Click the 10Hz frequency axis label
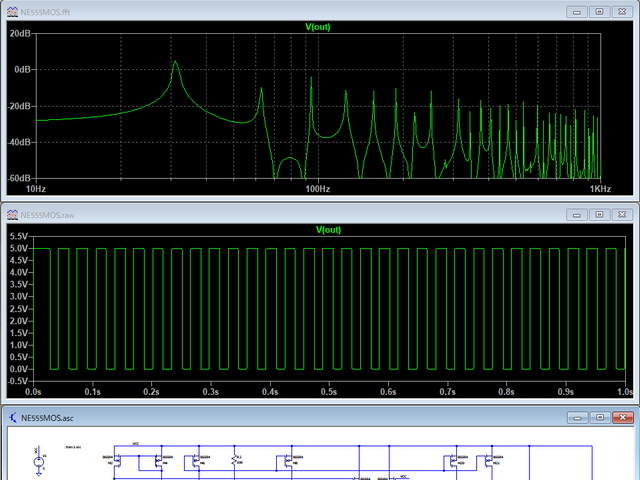Viewport: 640px width, 480px height. pyautogui.click(x=36, y=189)
